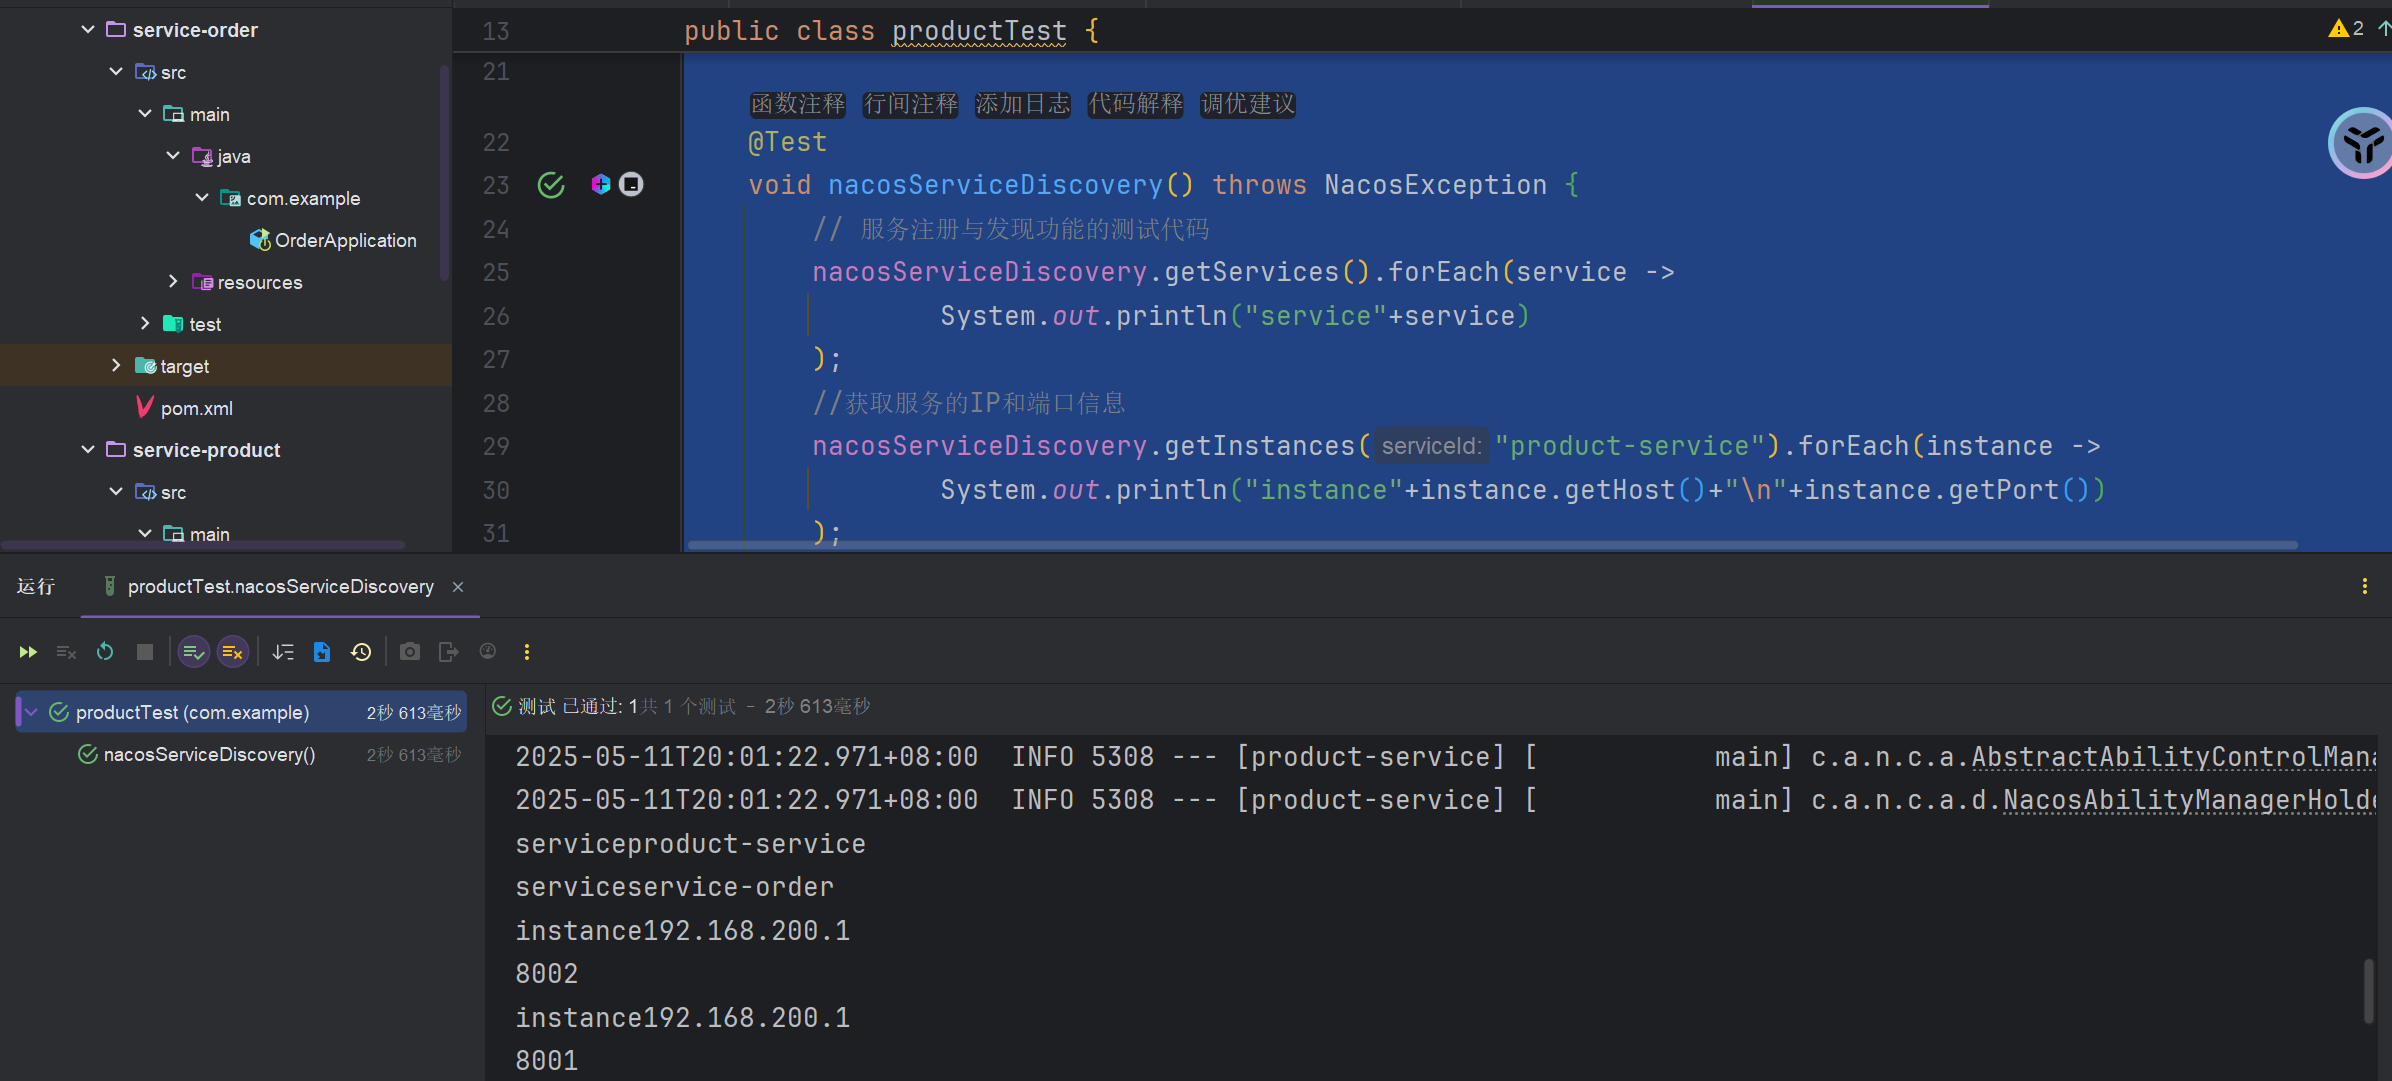
Task: Open the test history clock icon
Action: [x=361, y=652]
